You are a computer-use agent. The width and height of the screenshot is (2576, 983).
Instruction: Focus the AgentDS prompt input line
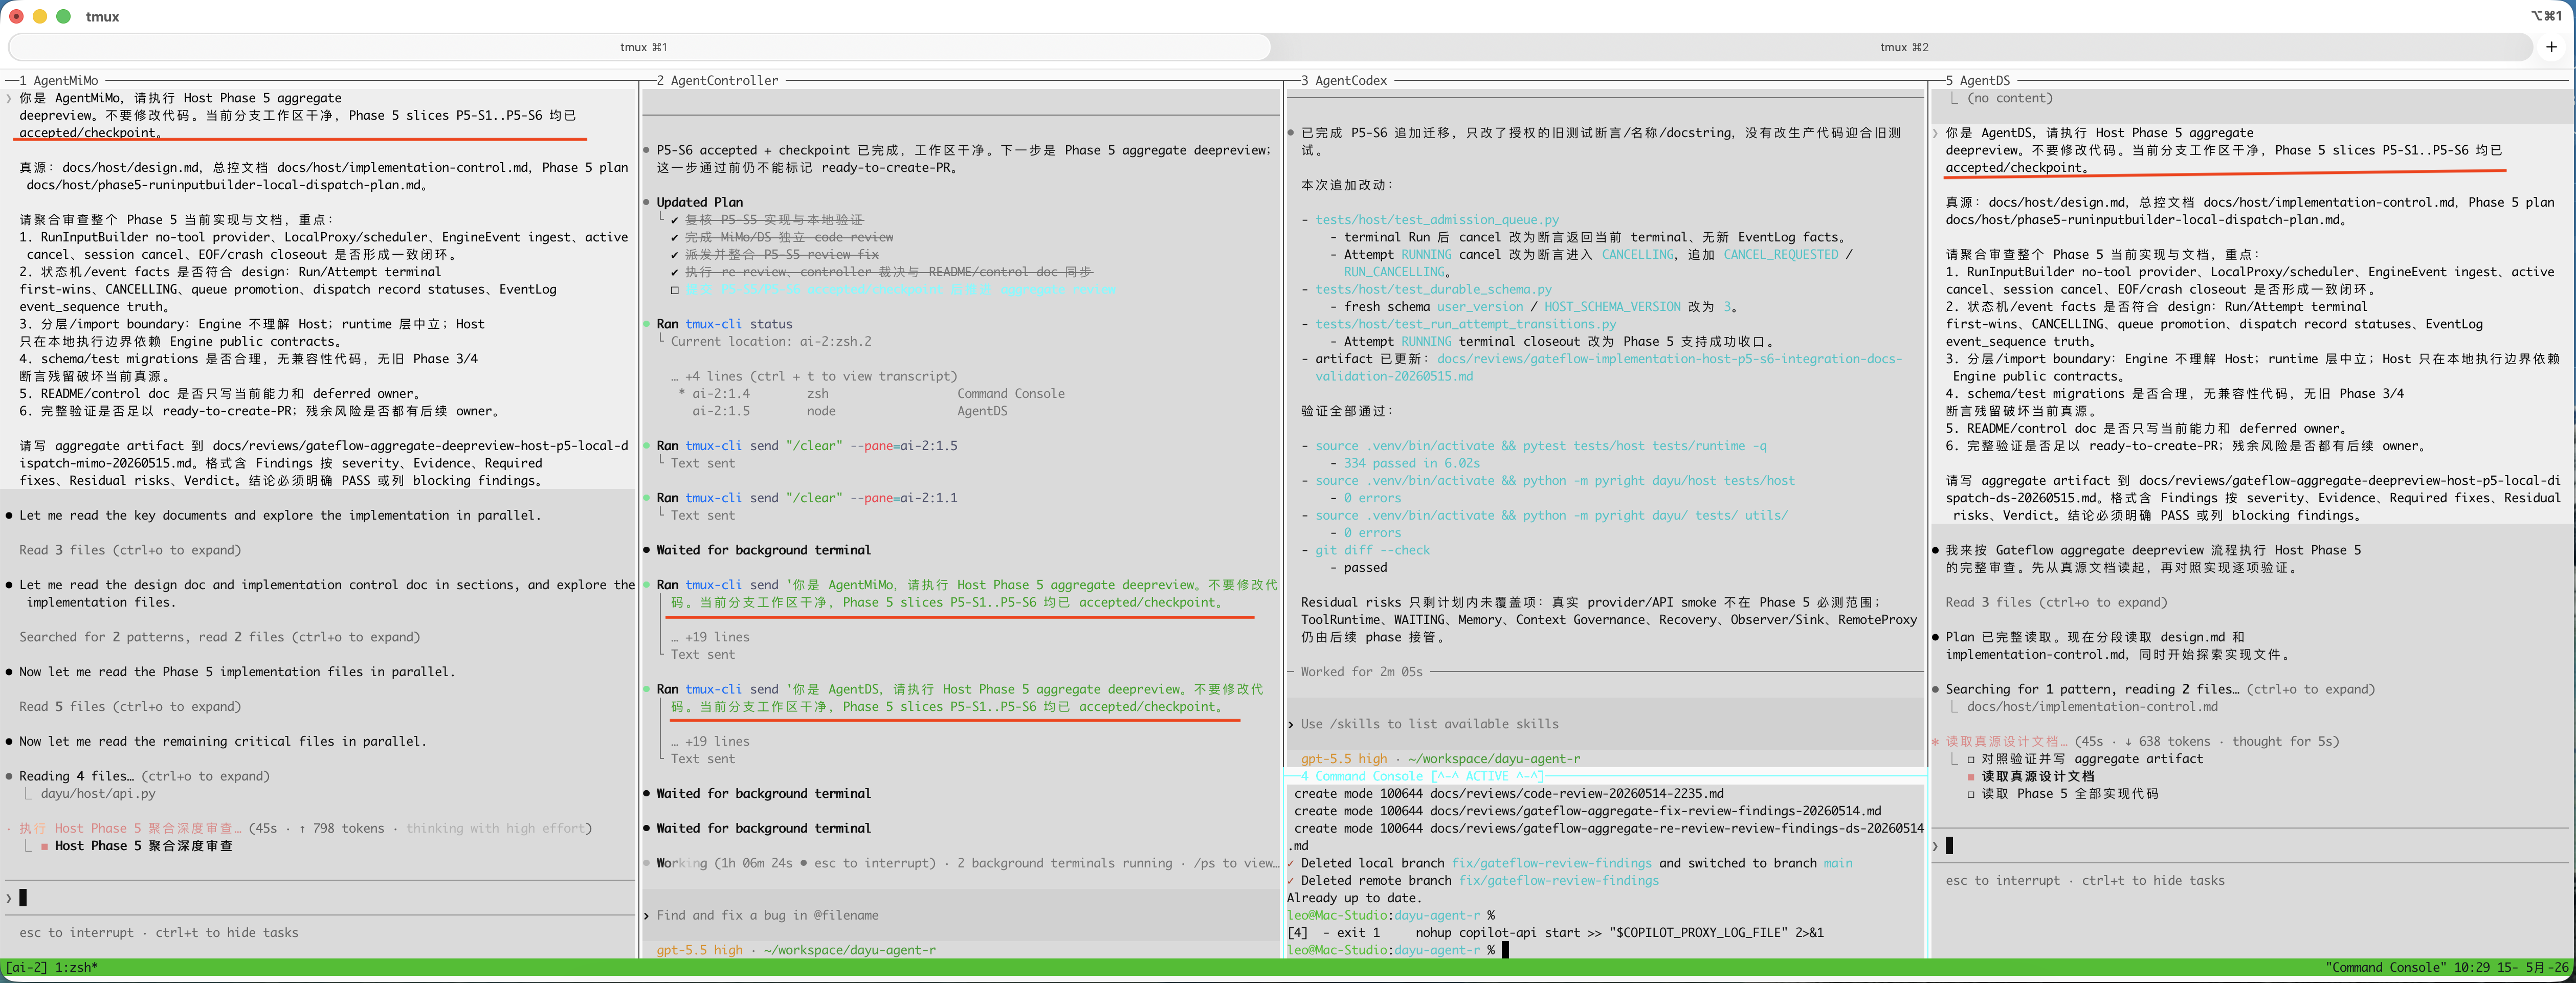2250,846
